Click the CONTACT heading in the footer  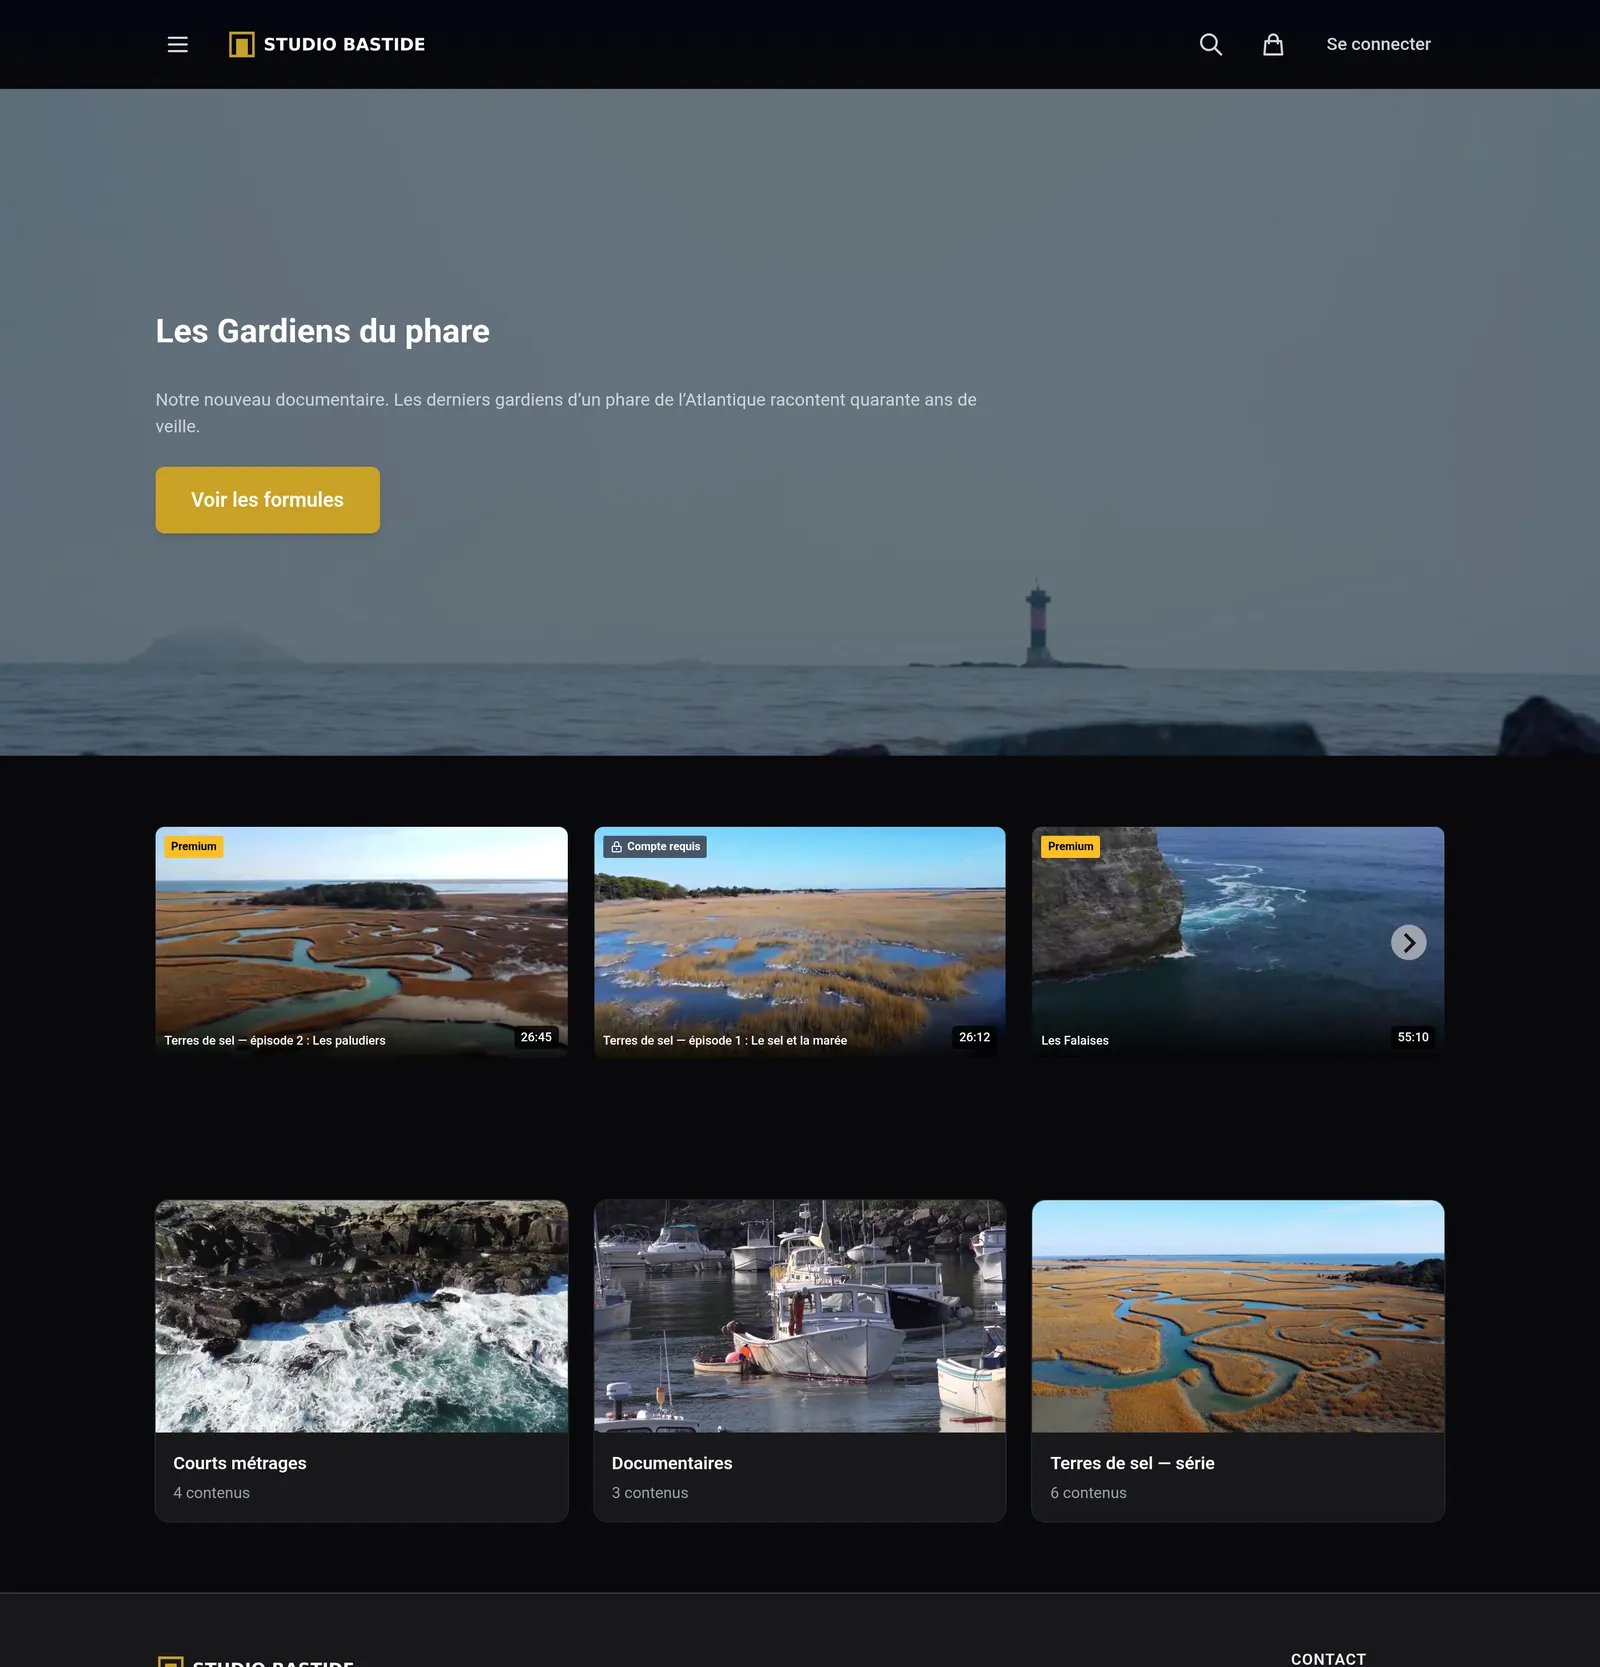tap(1328, 1658)
